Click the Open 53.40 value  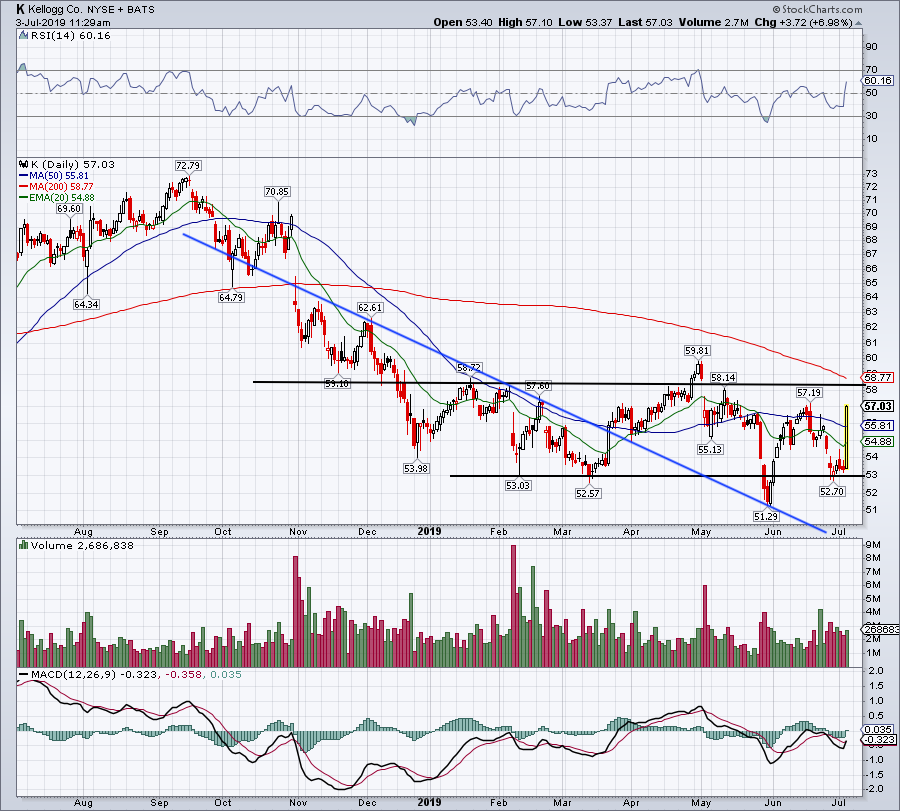point(463,22)
